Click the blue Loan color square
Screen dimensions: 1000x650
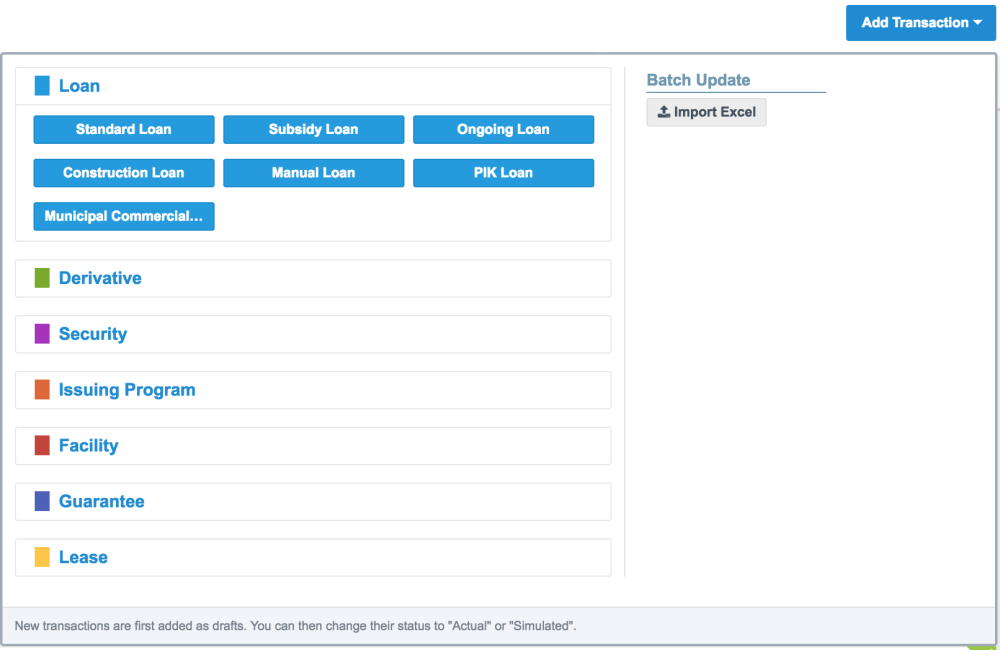pyautogui.click(x=42, y=85)
